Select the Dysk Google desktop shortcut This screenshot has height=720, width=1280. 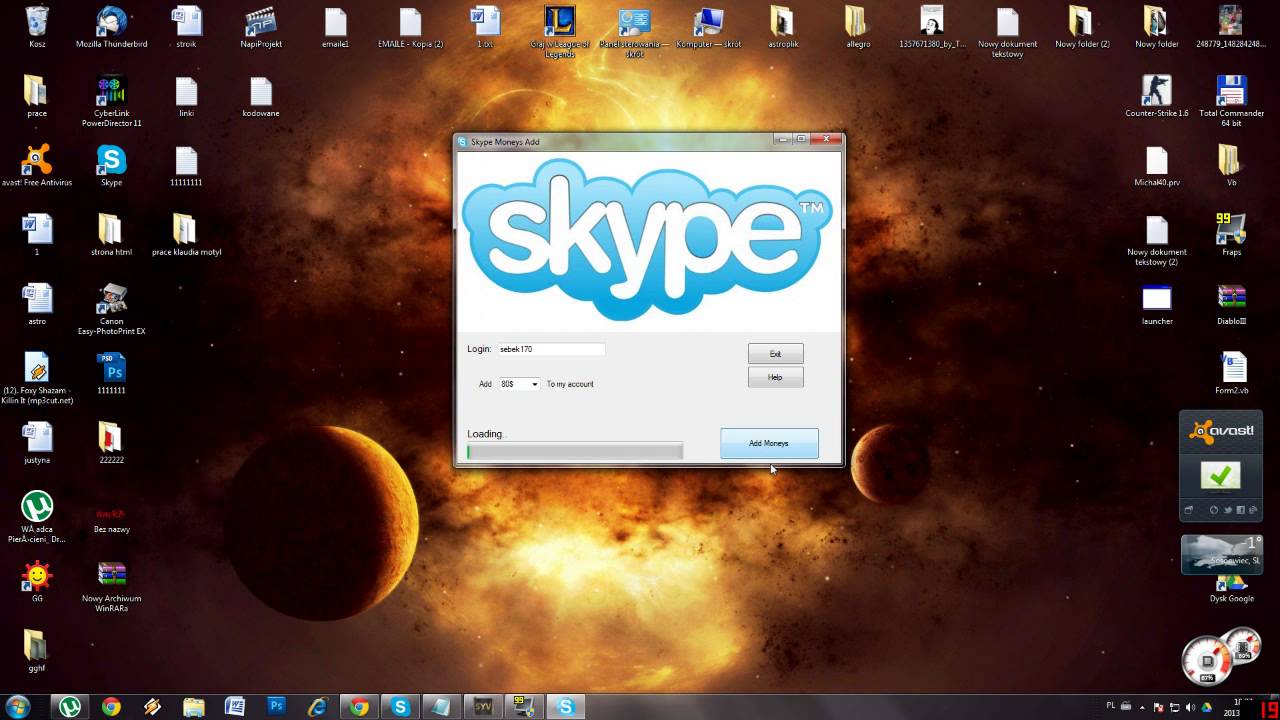pos(1231,589)
